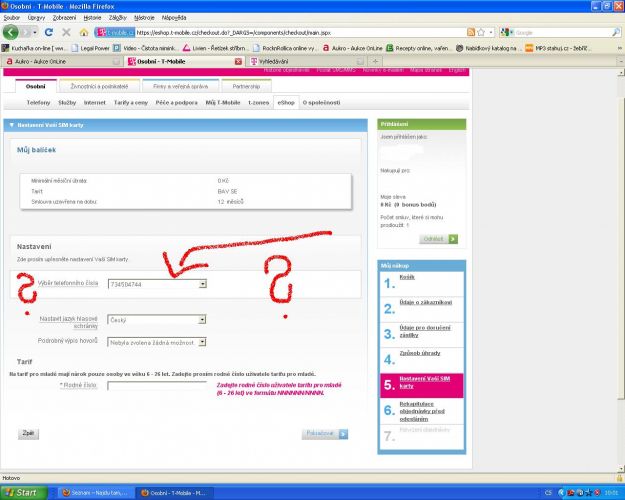This screenshot has width=625, height=500.
Task: Switch to Seznam taskbar window
Action: tap(96, 493)
